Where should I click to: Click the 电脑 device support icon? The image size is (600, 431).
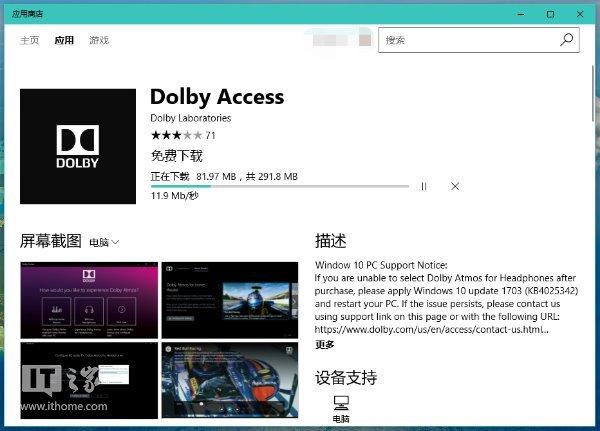(341, 409)
